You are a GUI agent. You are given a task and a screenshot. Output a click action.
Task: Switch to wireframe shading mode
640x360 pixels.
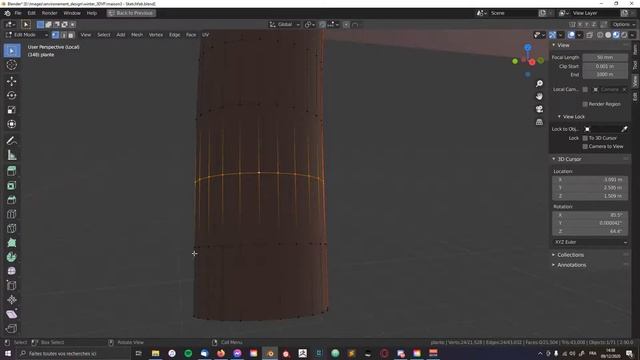pos(600,35)
